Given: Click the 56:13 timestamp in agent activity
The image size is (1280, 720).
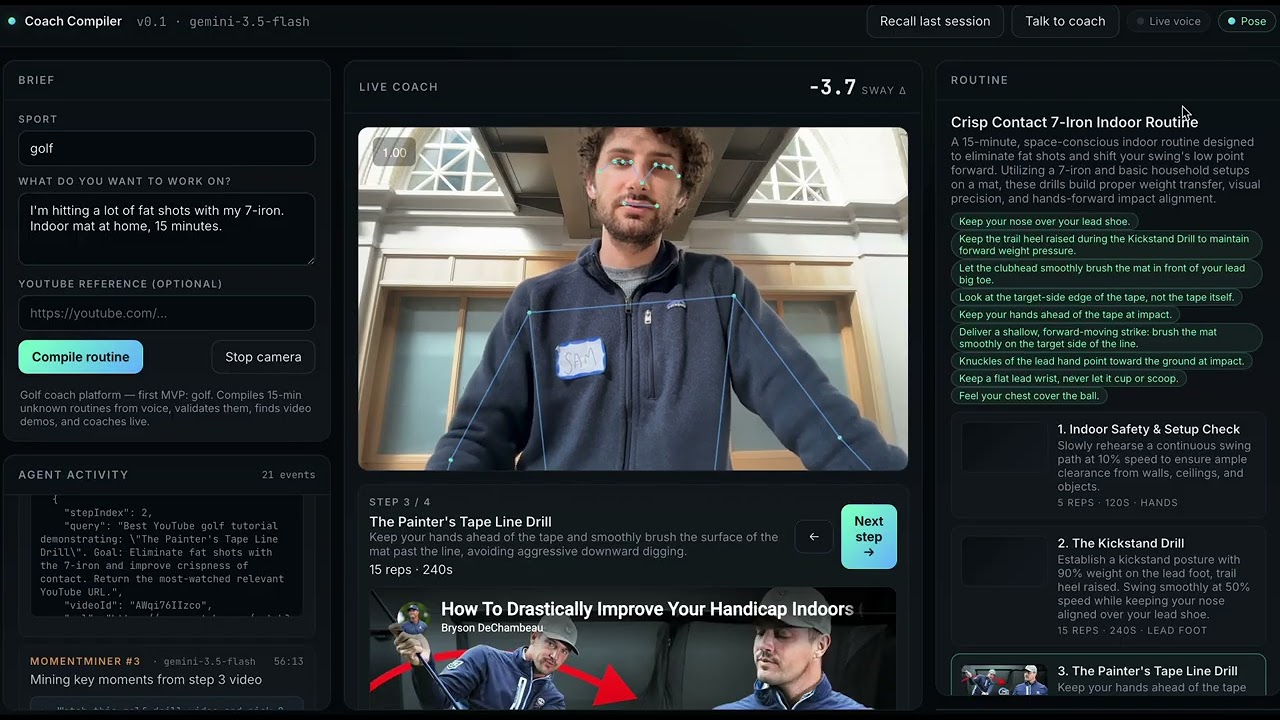Looking at the screenshot, I should pyautogui.click(x=288, y=662).
